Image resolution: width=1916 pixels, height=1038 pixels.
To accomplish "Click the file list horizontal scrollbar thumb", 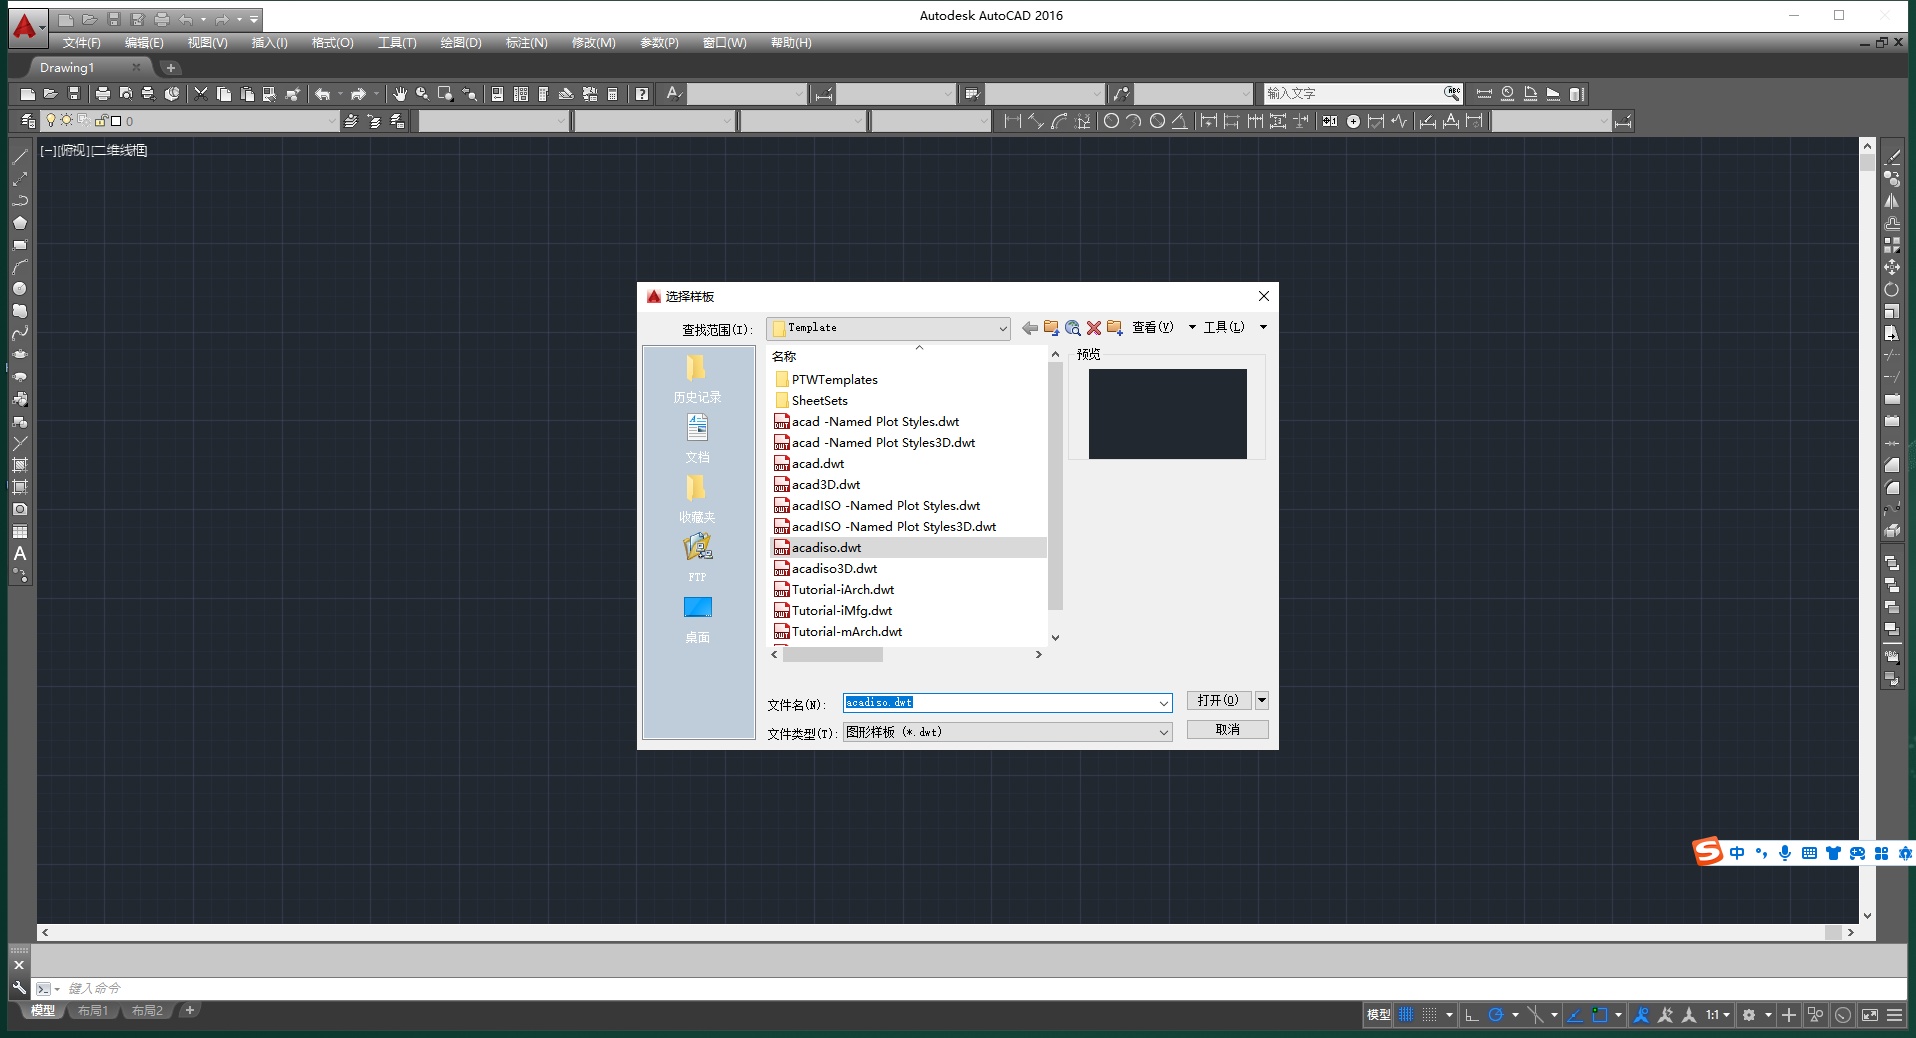I will pos(832,655).
